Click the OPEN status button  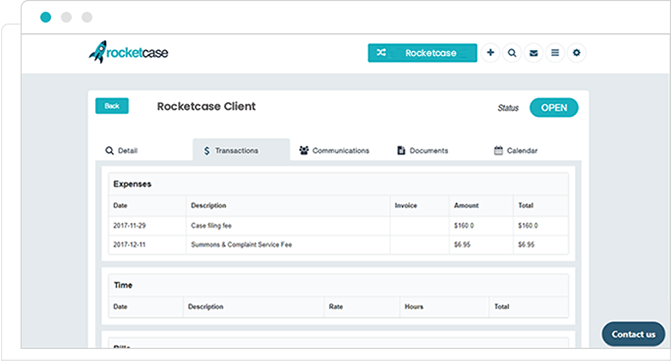pos(554,108)
